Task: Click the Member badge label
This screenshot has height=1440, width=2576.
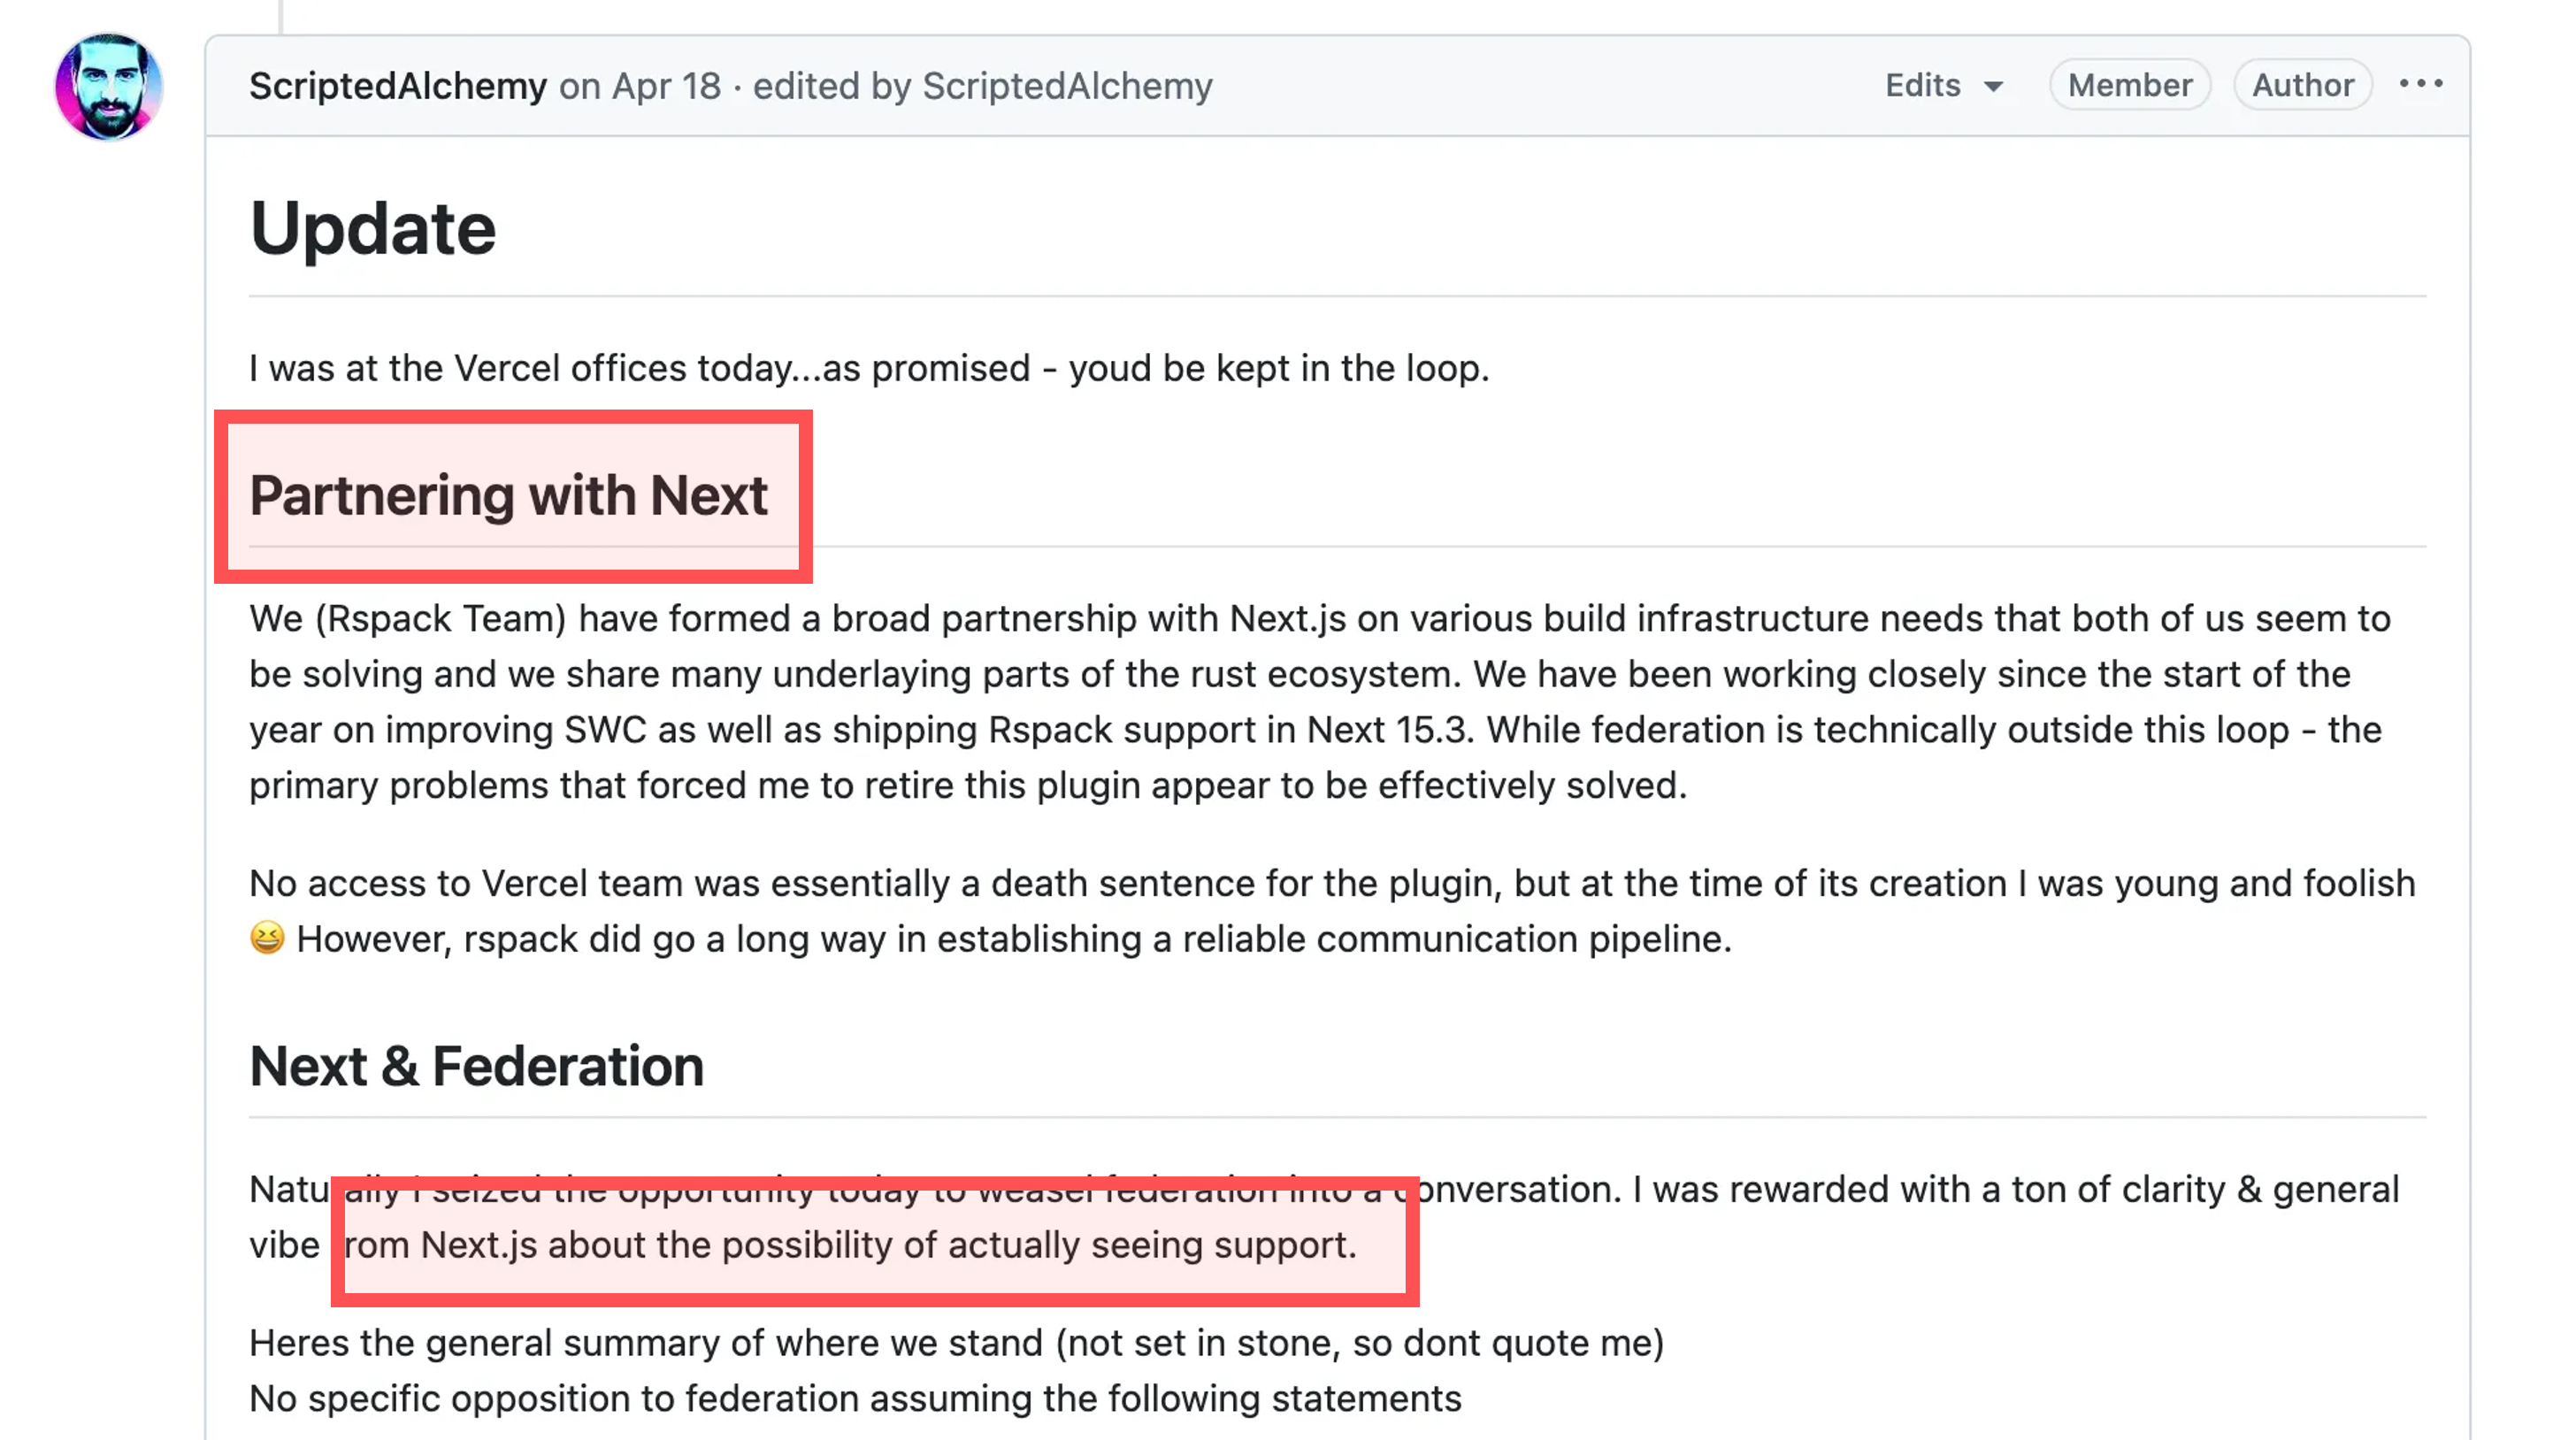Action: click(2130, 86)
